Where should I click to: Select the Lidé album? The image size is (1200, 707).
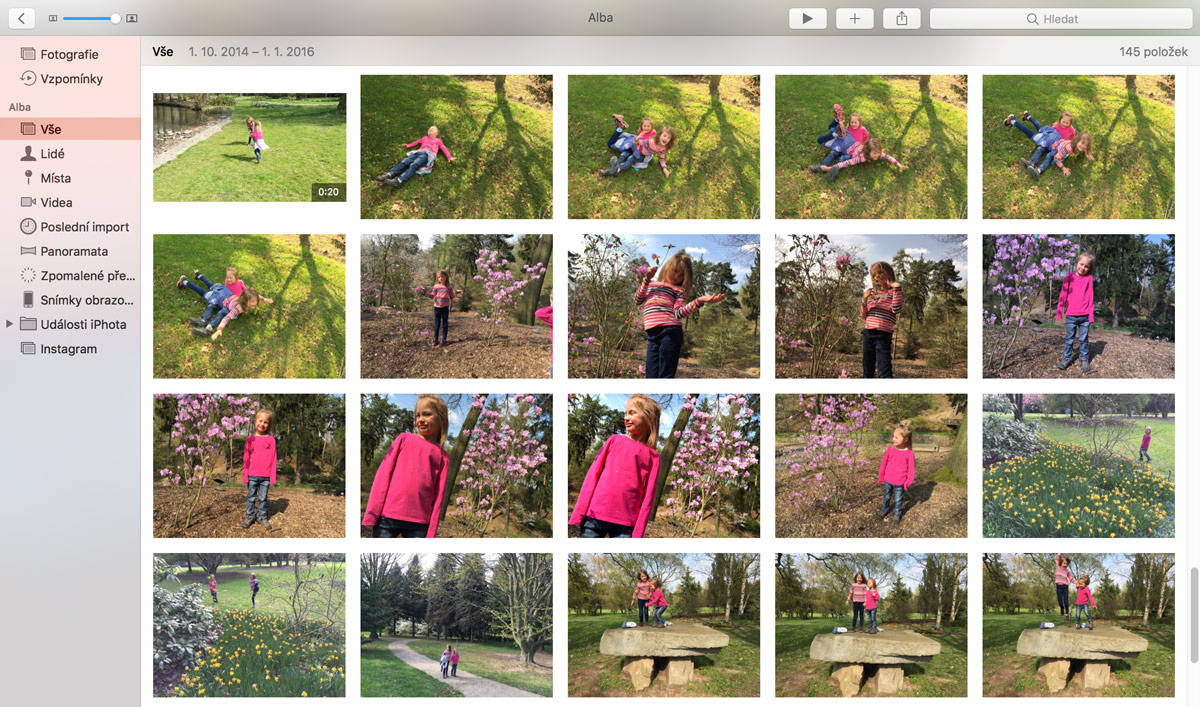tap(52, 154)
